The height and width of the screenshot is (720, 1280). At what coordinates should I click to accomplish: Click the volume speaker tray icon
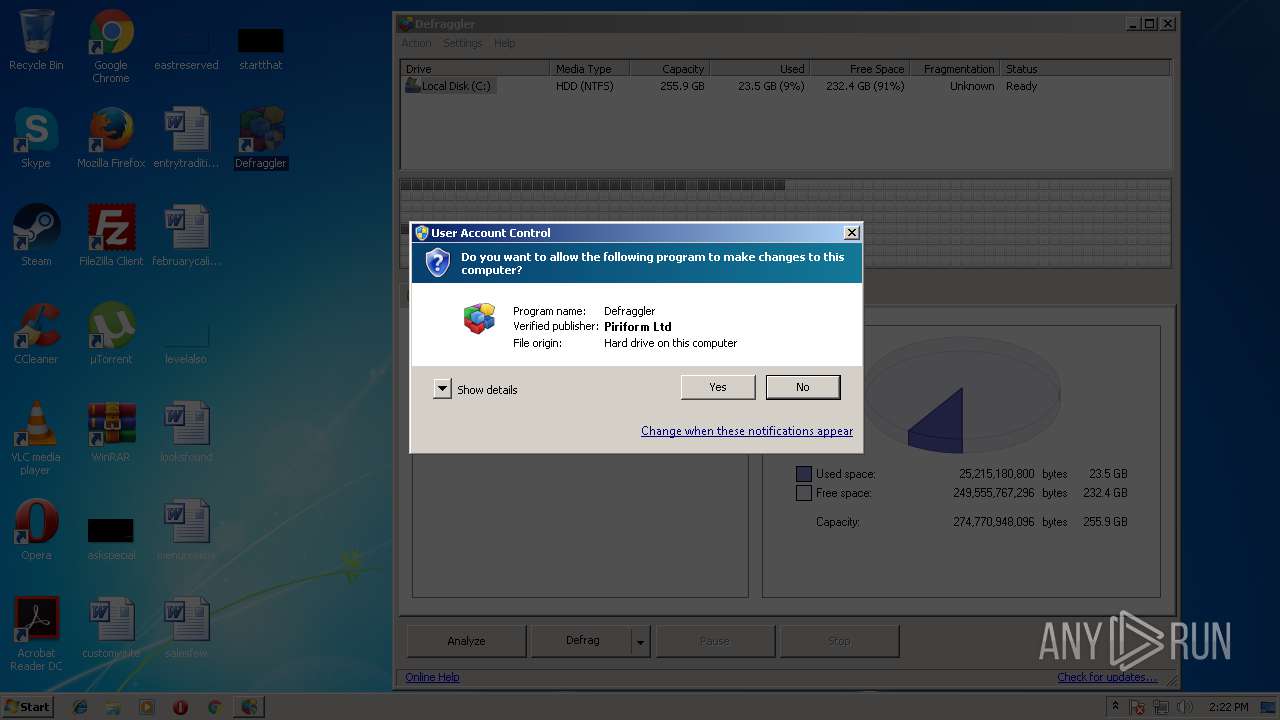pyautogui.click(x=1185, y=707)
